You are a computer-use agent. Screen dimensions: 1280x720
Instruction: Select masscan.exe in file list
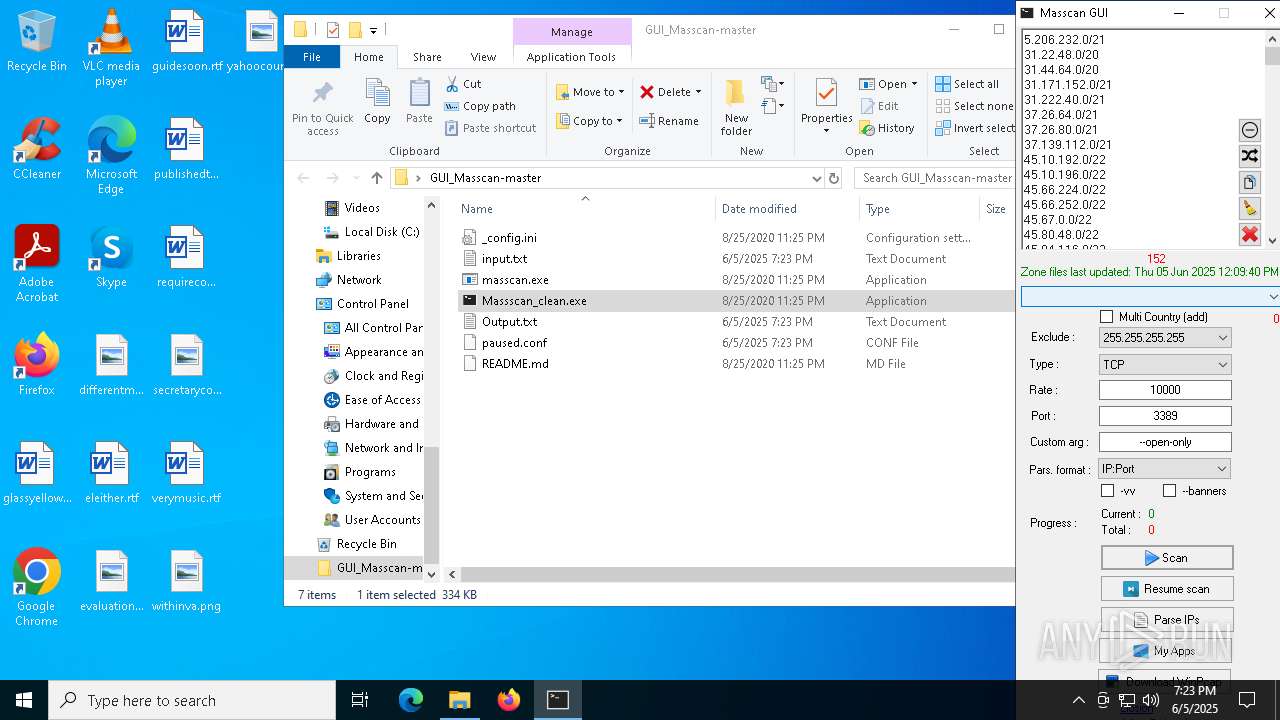coord(514,280)
